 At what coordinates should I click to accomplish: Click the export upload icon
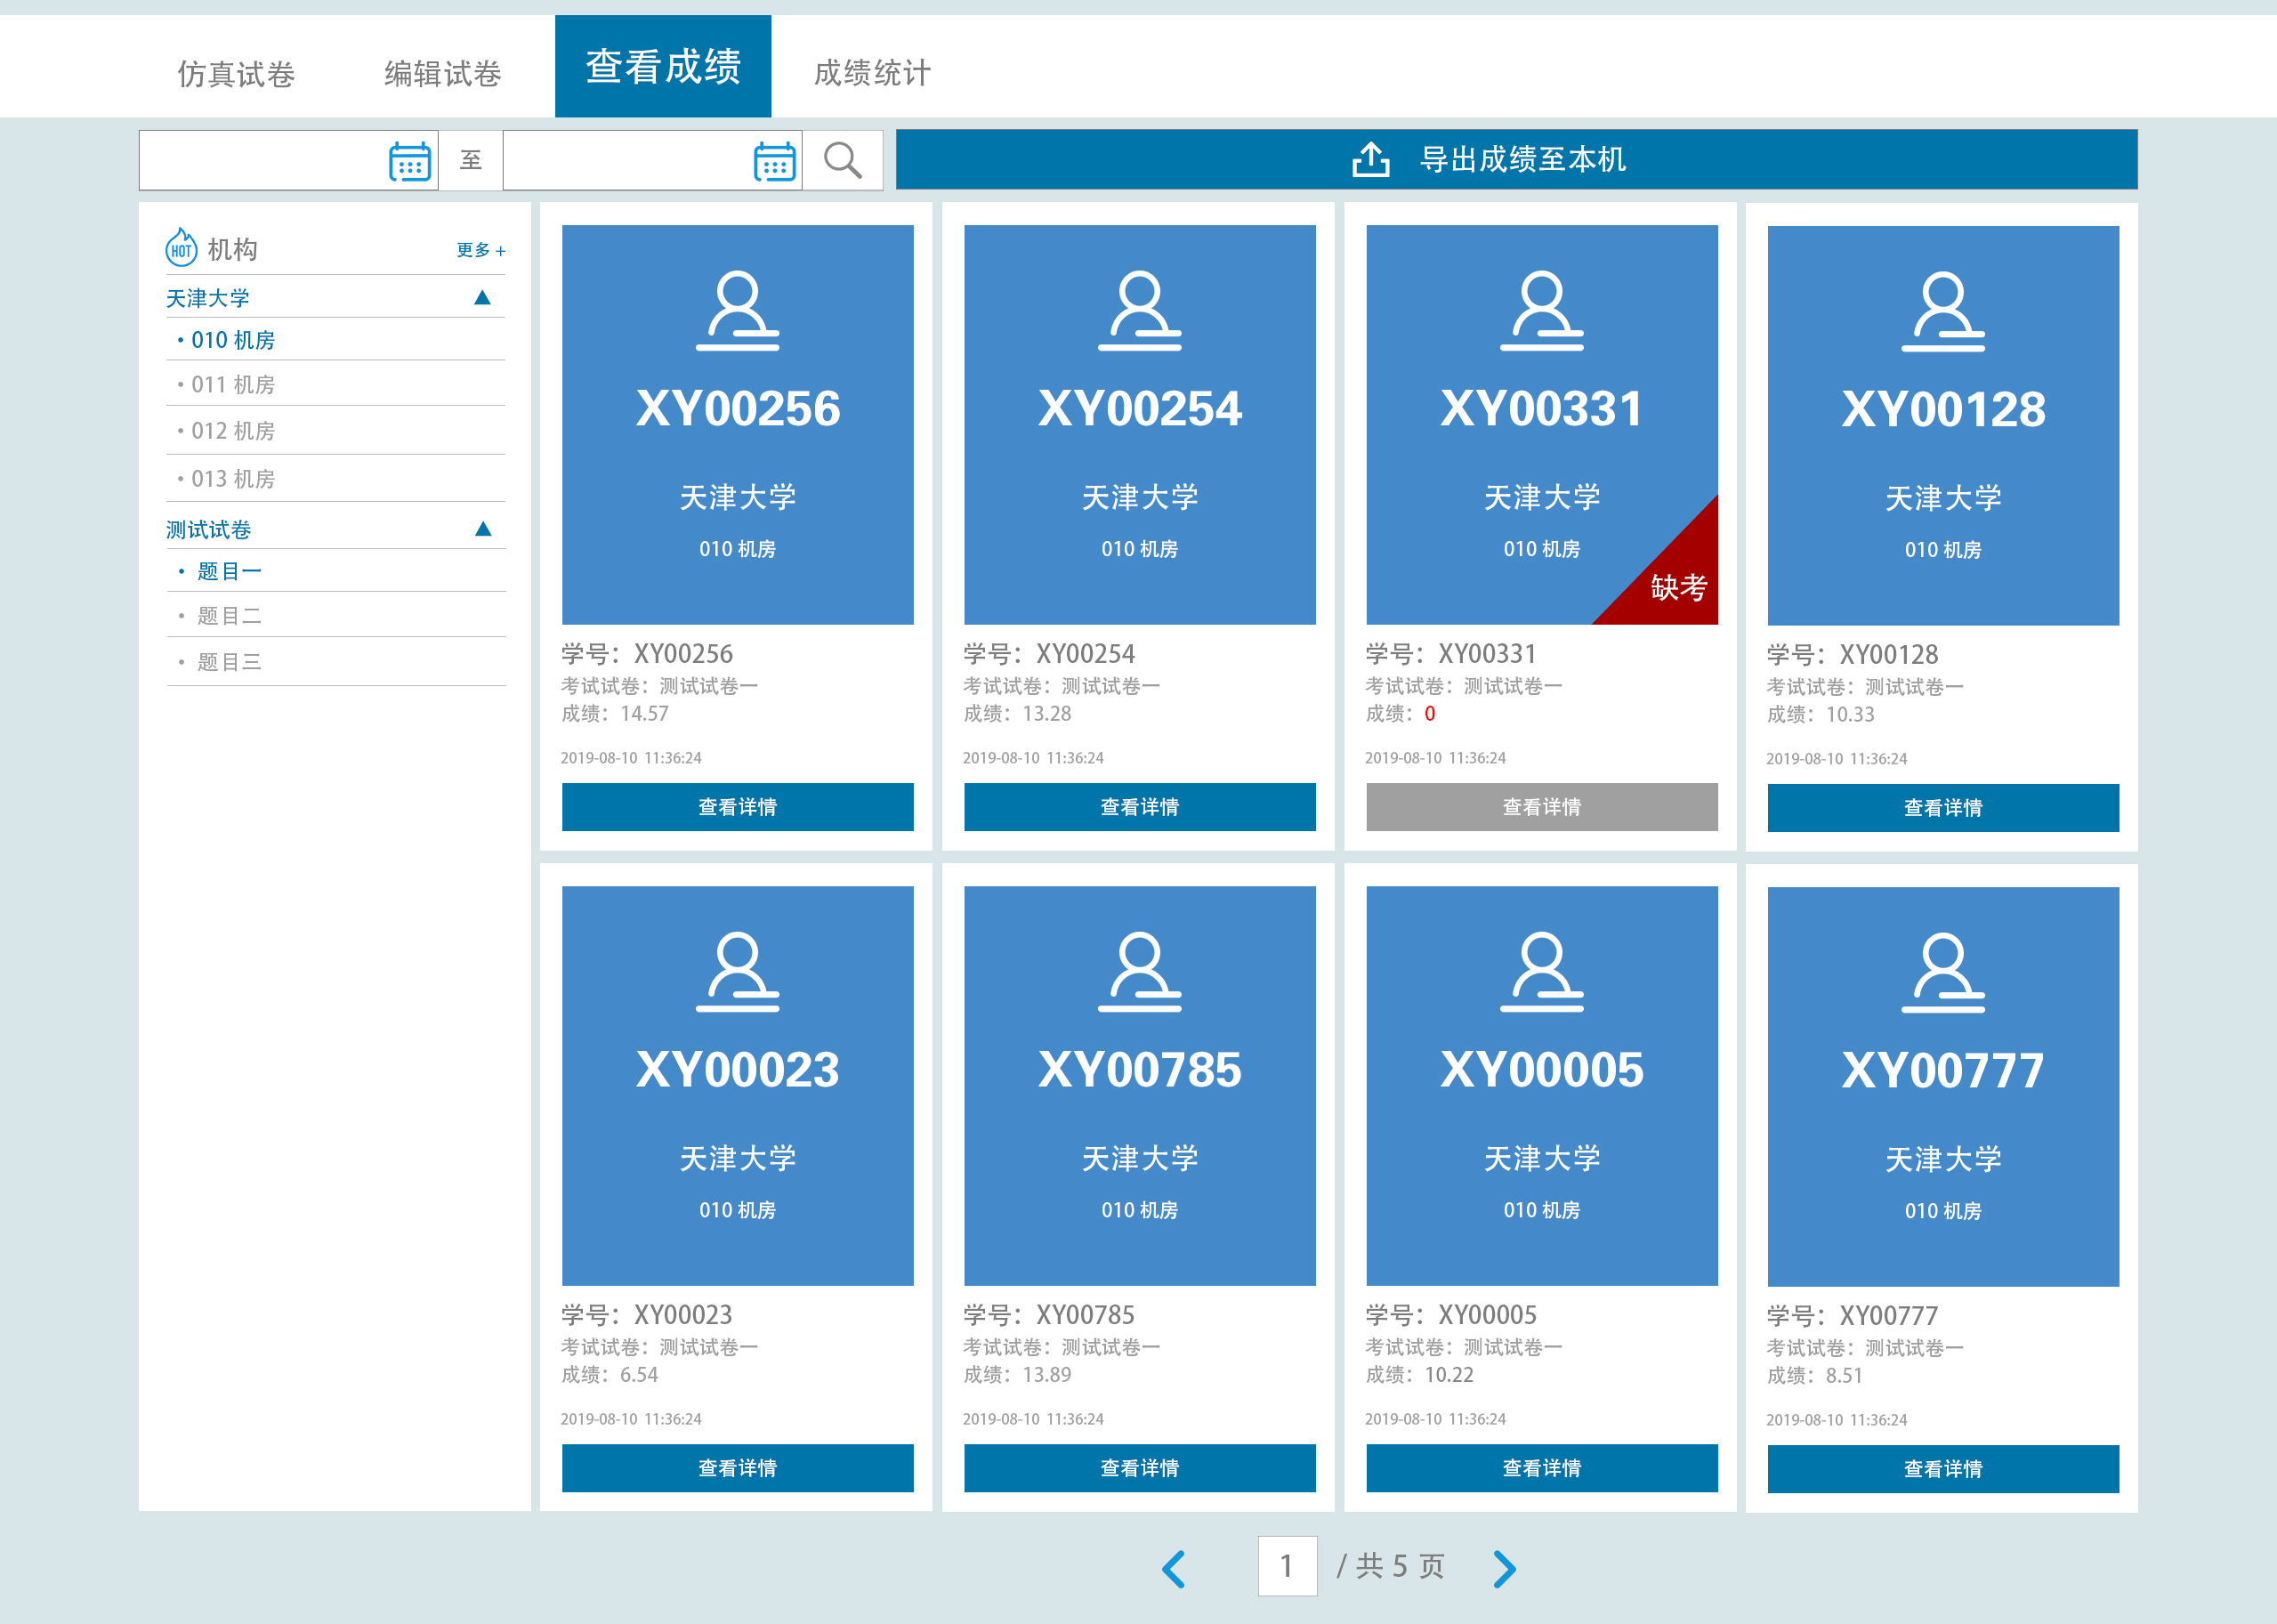point(1370,159)
